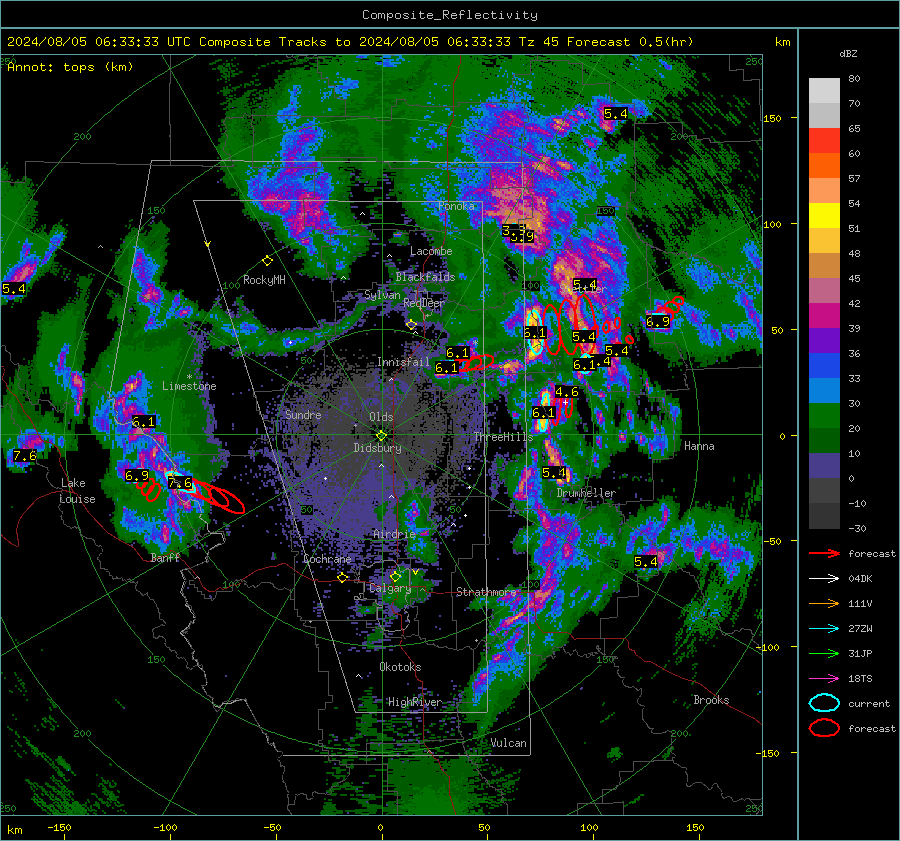Viewport: 900px width, 841px height.
Task: Select the cyan 27ZW arrow legend entry
Action: pyautogui.click(x=824, y=629)
